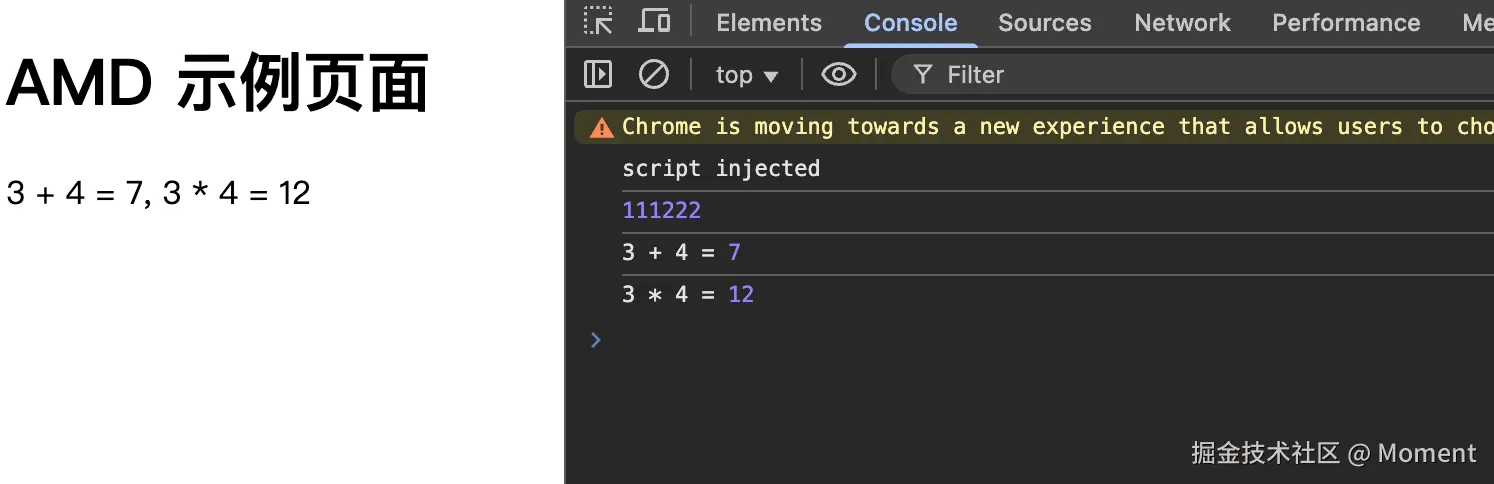The height and width of the screenshot is (484, 1494).
Task: Go to the Network tab
Action: [1182, 22]
